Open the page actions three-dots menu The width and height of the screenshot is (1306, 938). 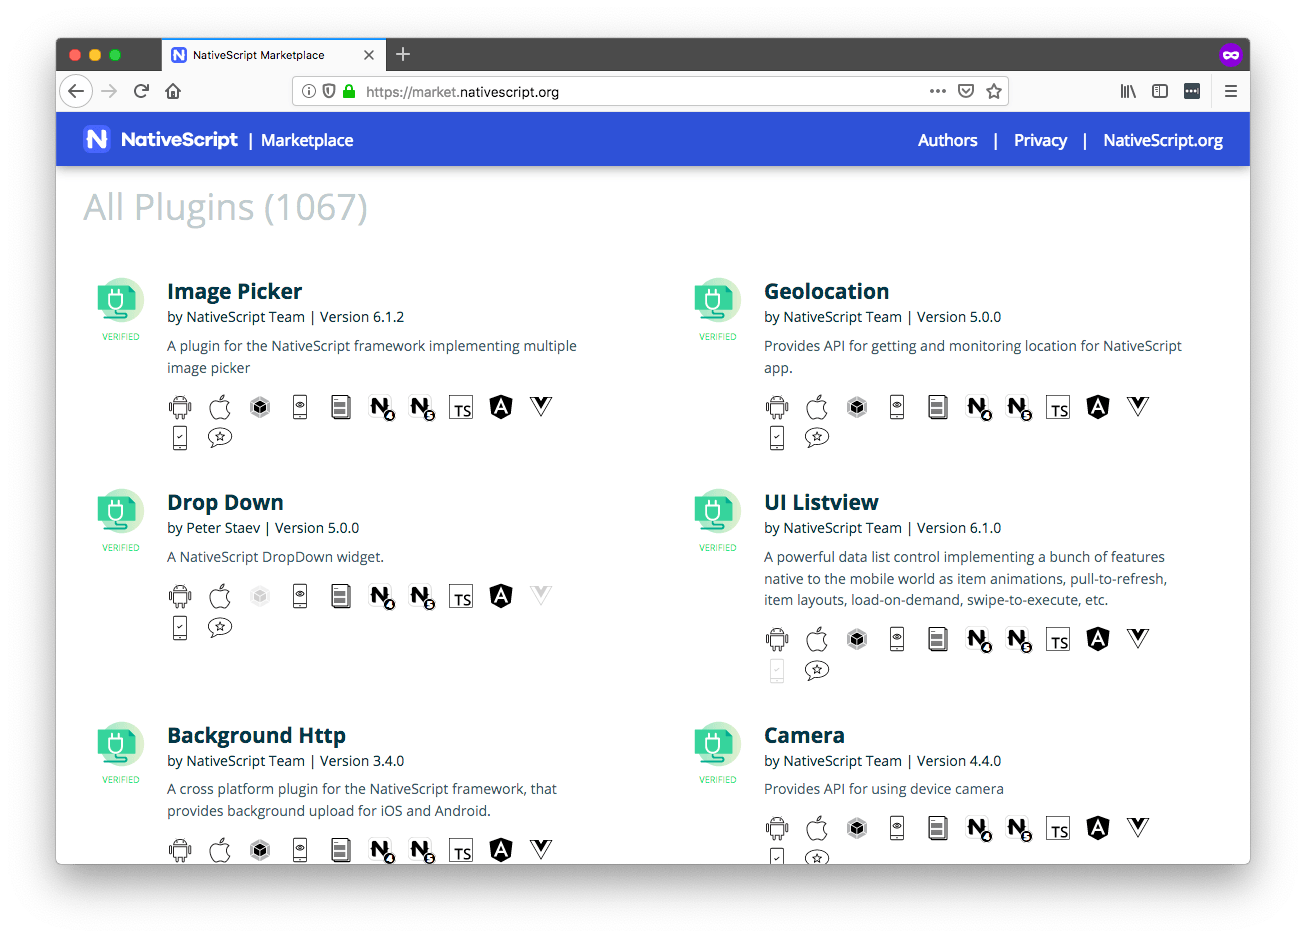(x=937, y=91)
